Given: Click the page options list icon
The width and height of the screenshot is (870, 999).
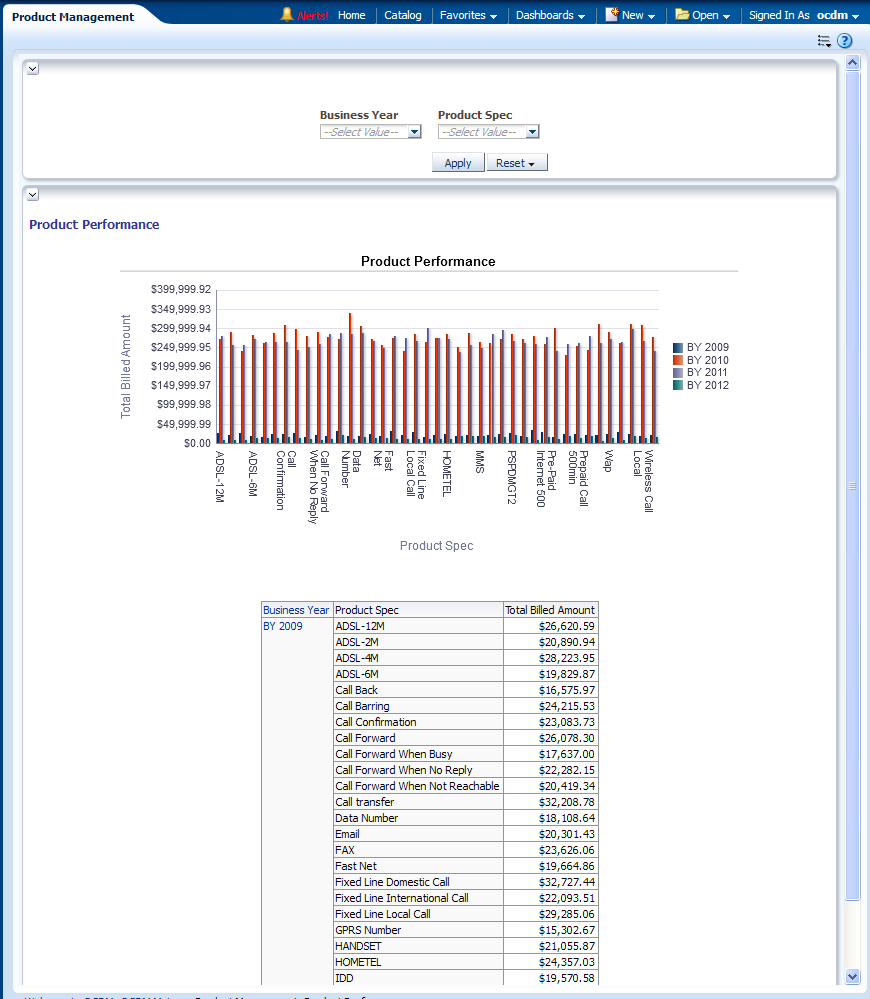Looking at the screenshot, I should click(824, 41).
